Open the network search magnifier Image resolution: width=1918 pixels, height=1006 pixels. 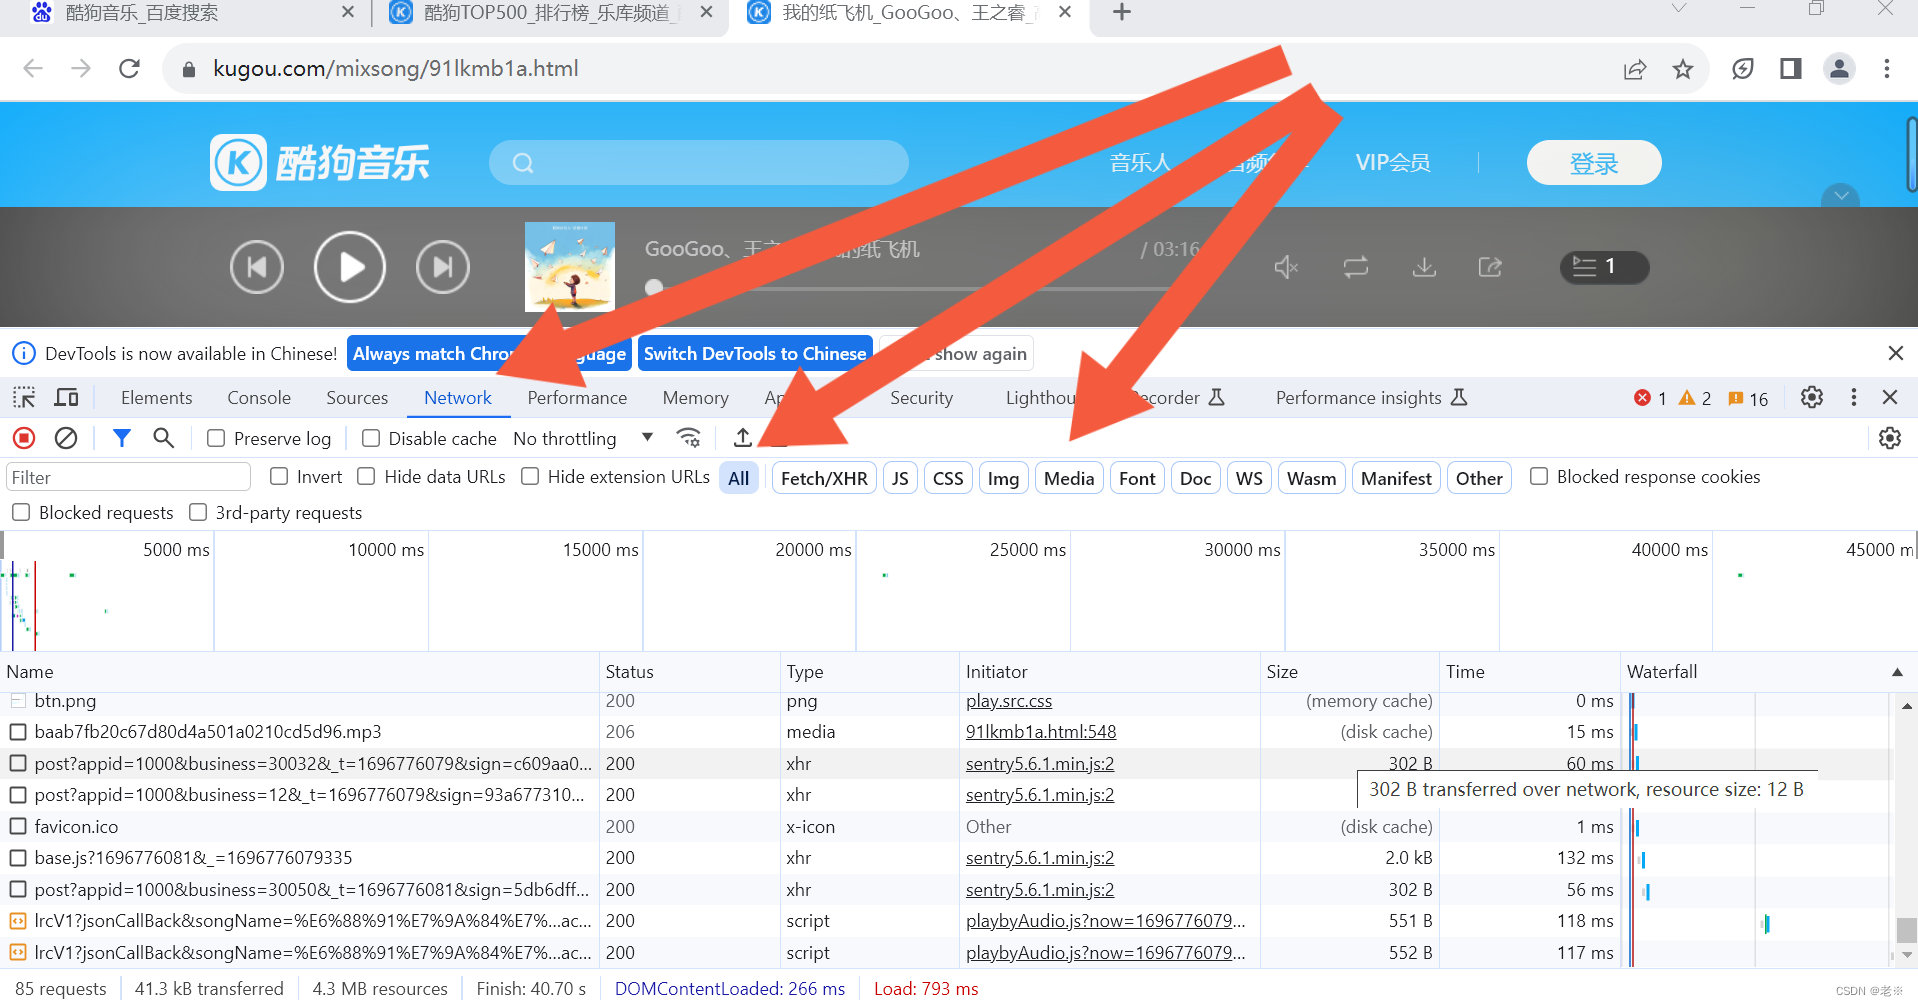(164, 438)
